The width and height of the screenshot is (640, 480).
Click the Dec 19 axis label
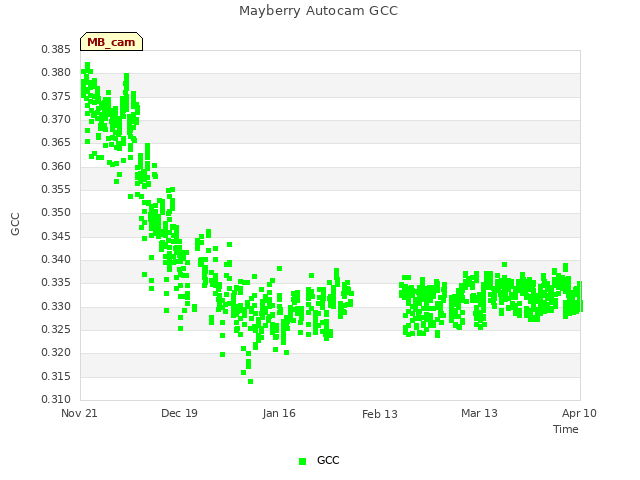179,413
